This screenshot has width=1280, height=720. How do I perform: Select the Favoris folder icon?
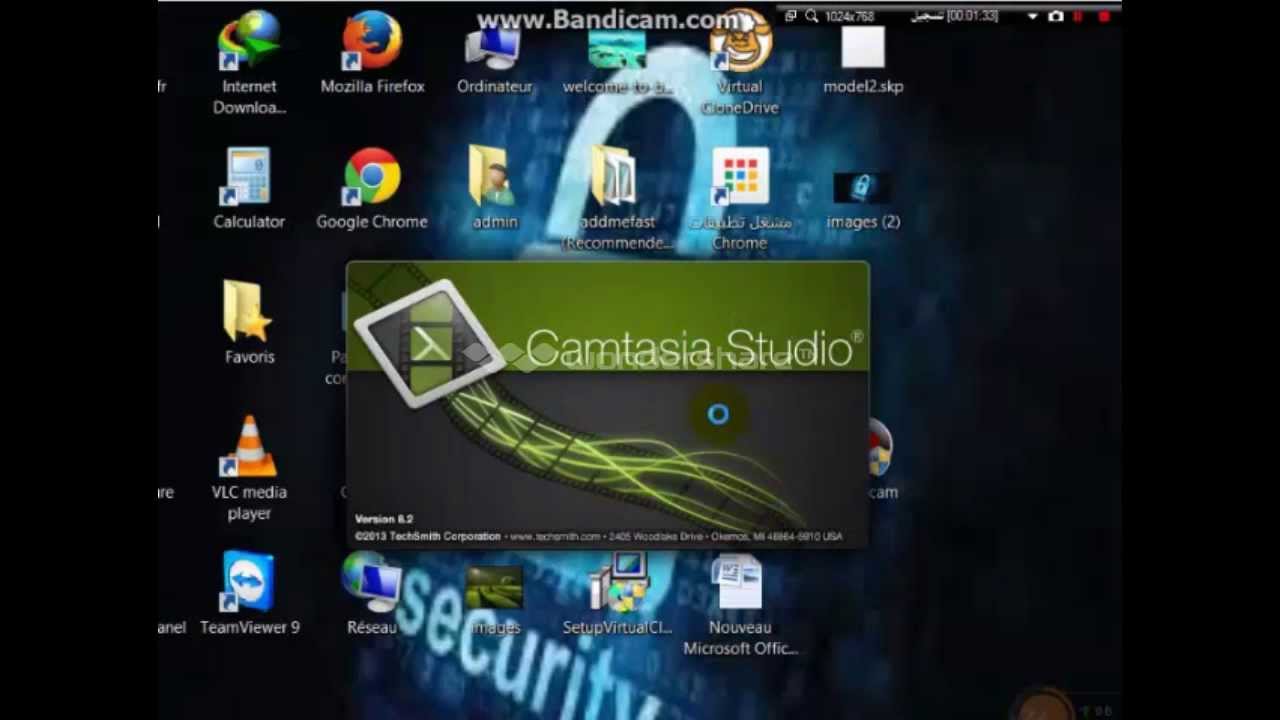(249, 322)
